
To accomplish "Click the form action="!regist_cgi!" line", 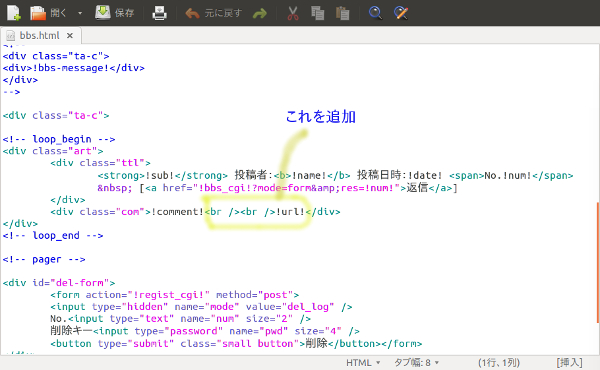I will 174,295.
